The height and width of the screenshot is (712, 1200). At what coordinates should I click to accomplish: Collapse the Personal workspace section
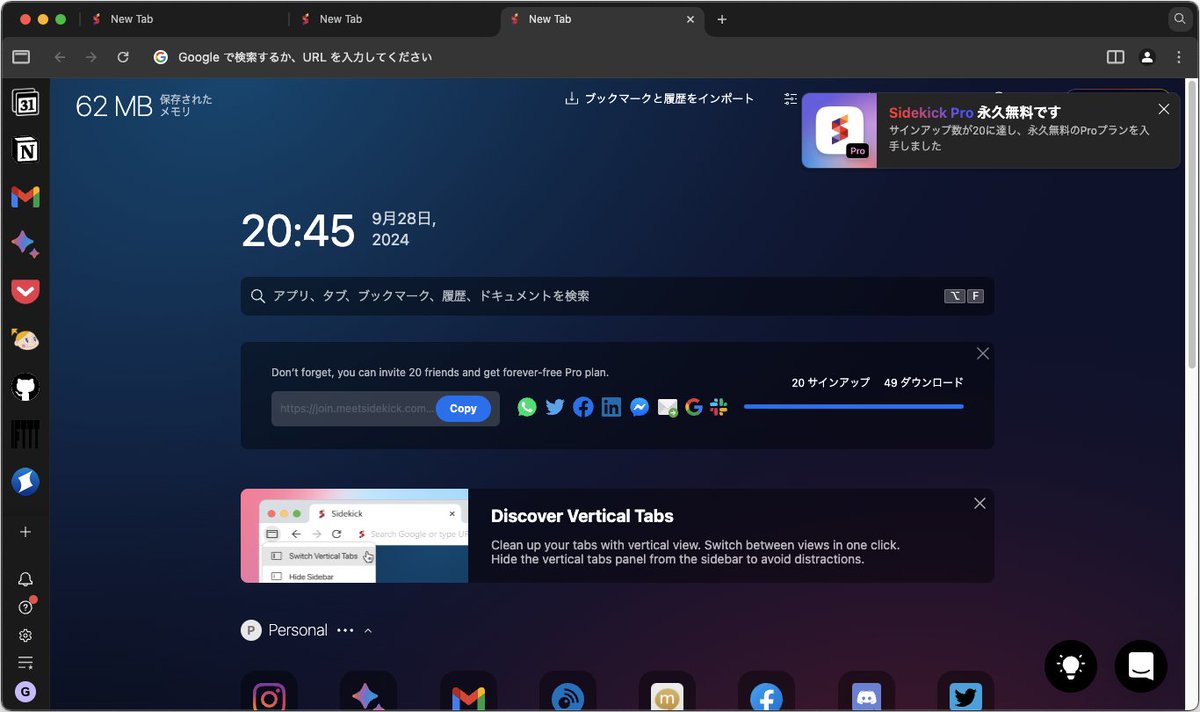pyautogui.click(x=368, y=630)
